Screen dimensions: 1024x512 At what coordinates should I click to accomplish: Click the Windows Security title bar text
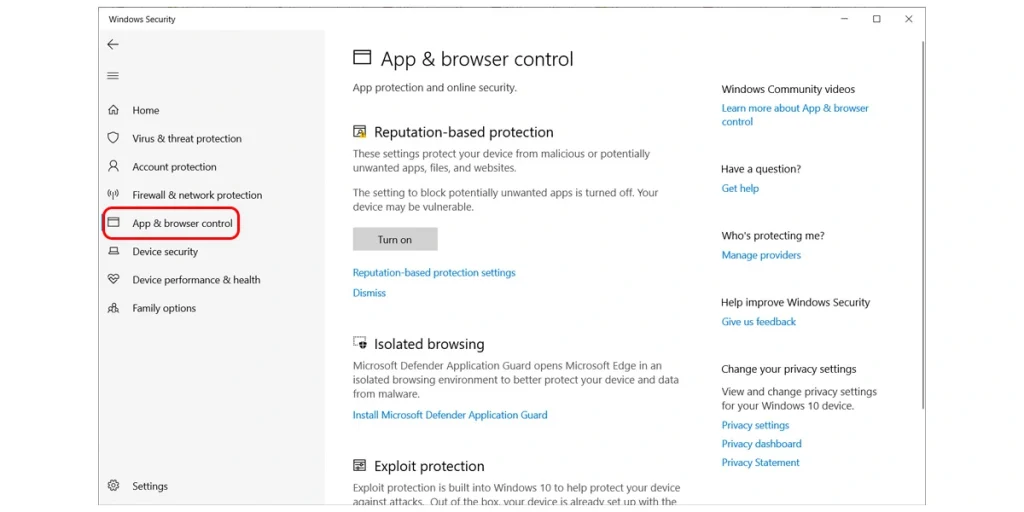pos(142,19)
